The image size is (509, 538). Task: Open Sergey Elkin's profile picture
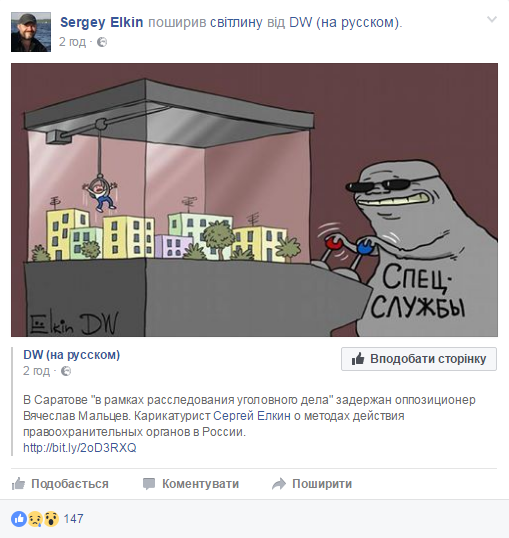pos(31,32)
